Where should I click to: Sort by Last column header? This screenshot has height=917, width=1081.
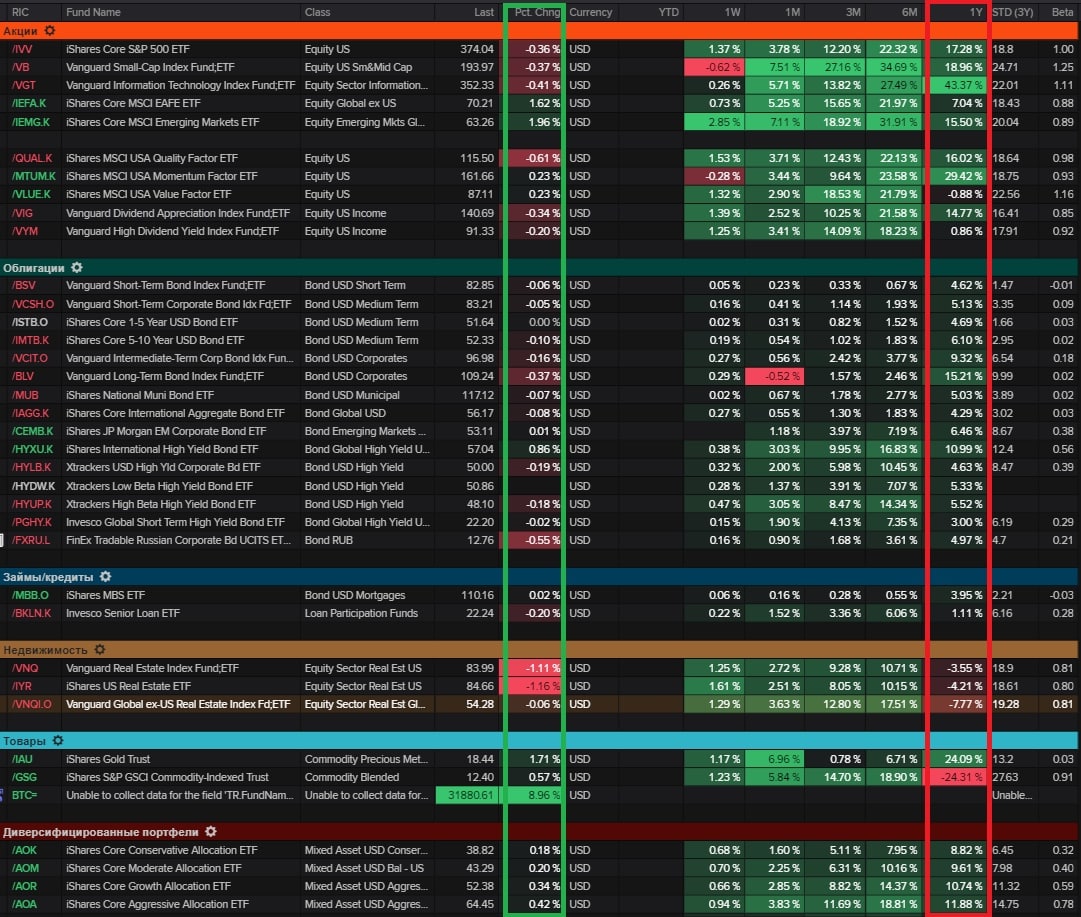coord(484,12)
